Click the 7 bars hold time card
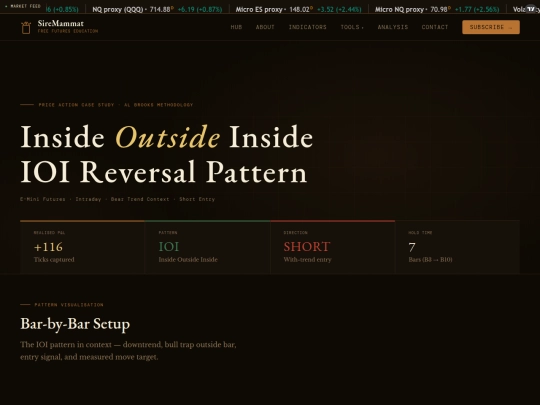The image size is (540, 405). [x=457, y=247]
